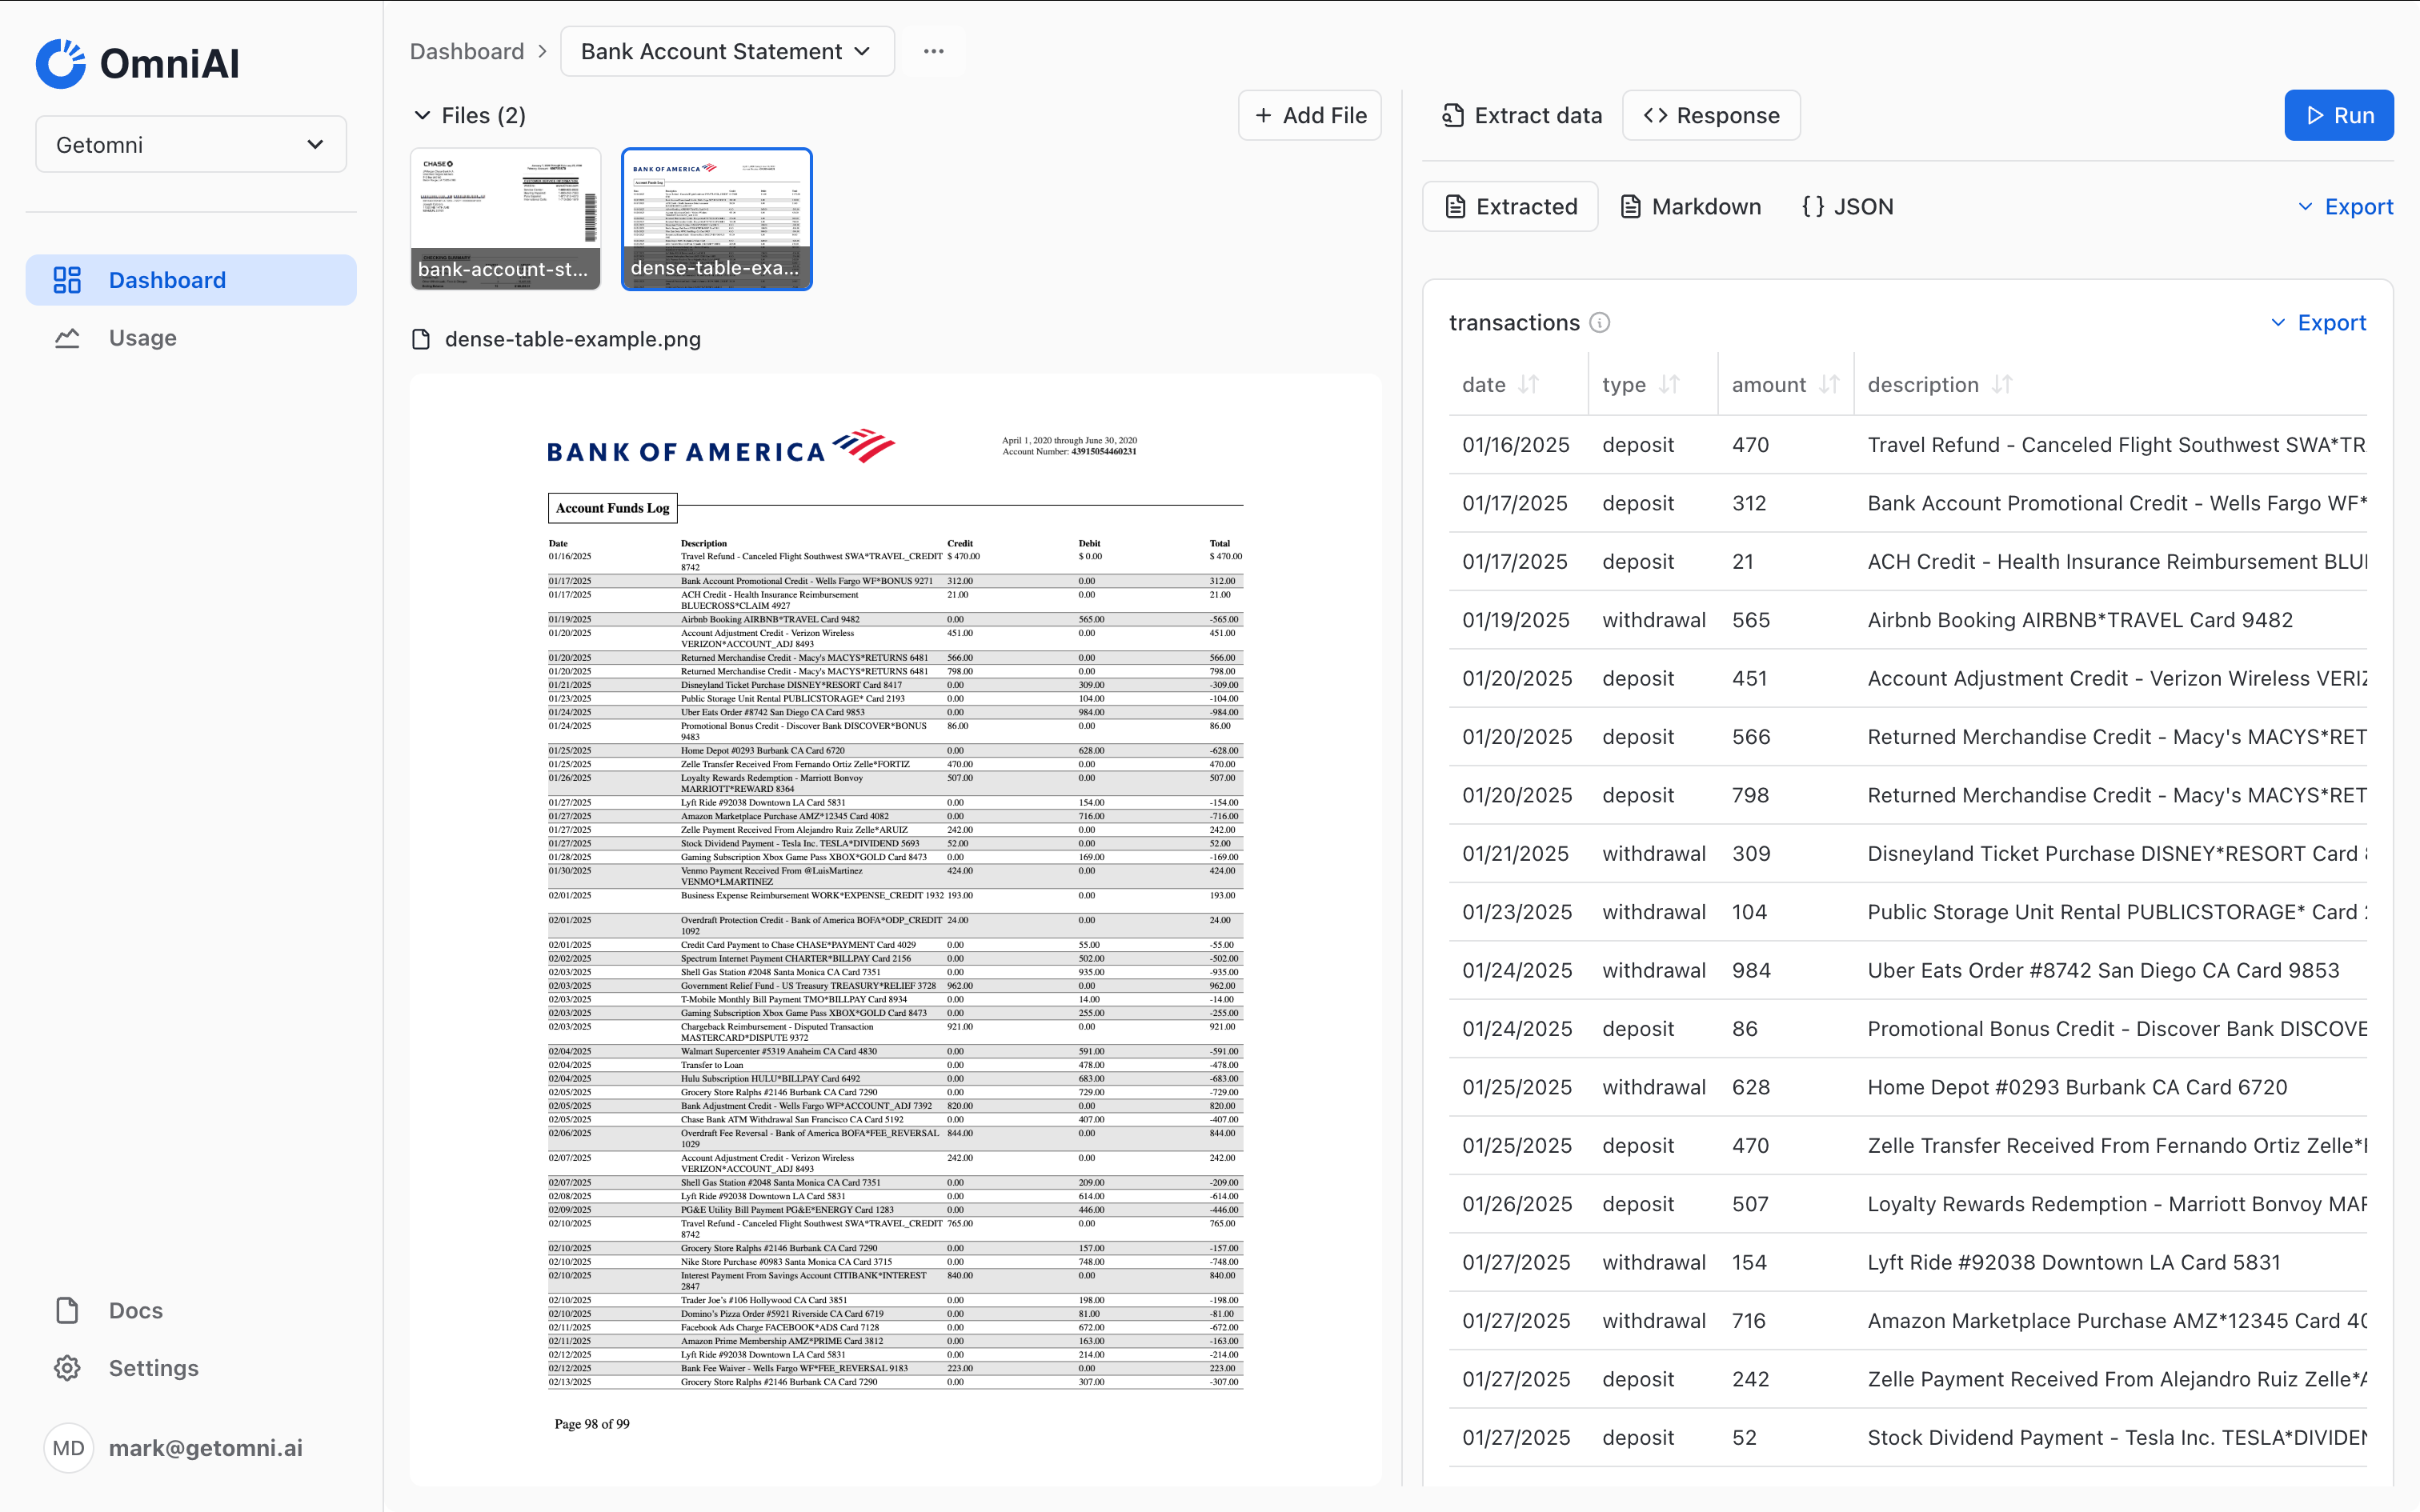Open the Response view
2420x1512 pixels.
1710,116
